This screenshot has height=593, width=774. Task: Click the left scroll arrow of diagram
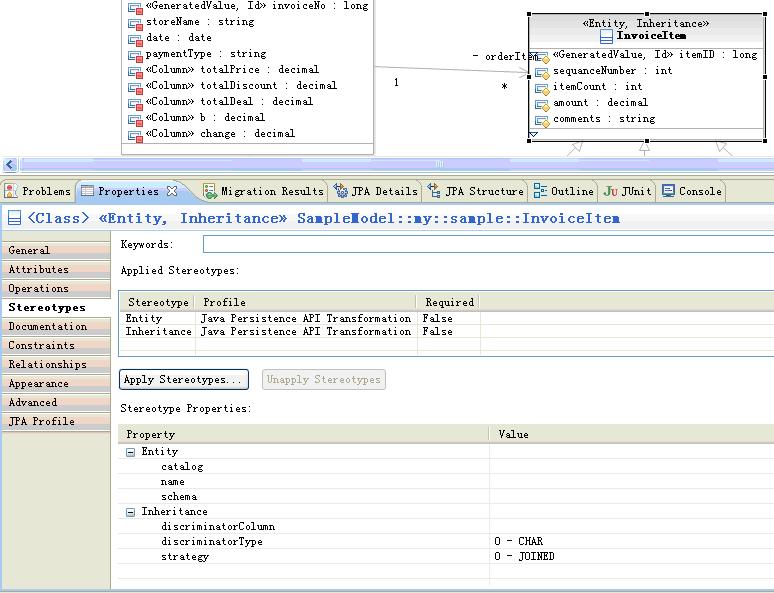pyautogui.click(x=10, y=164)
